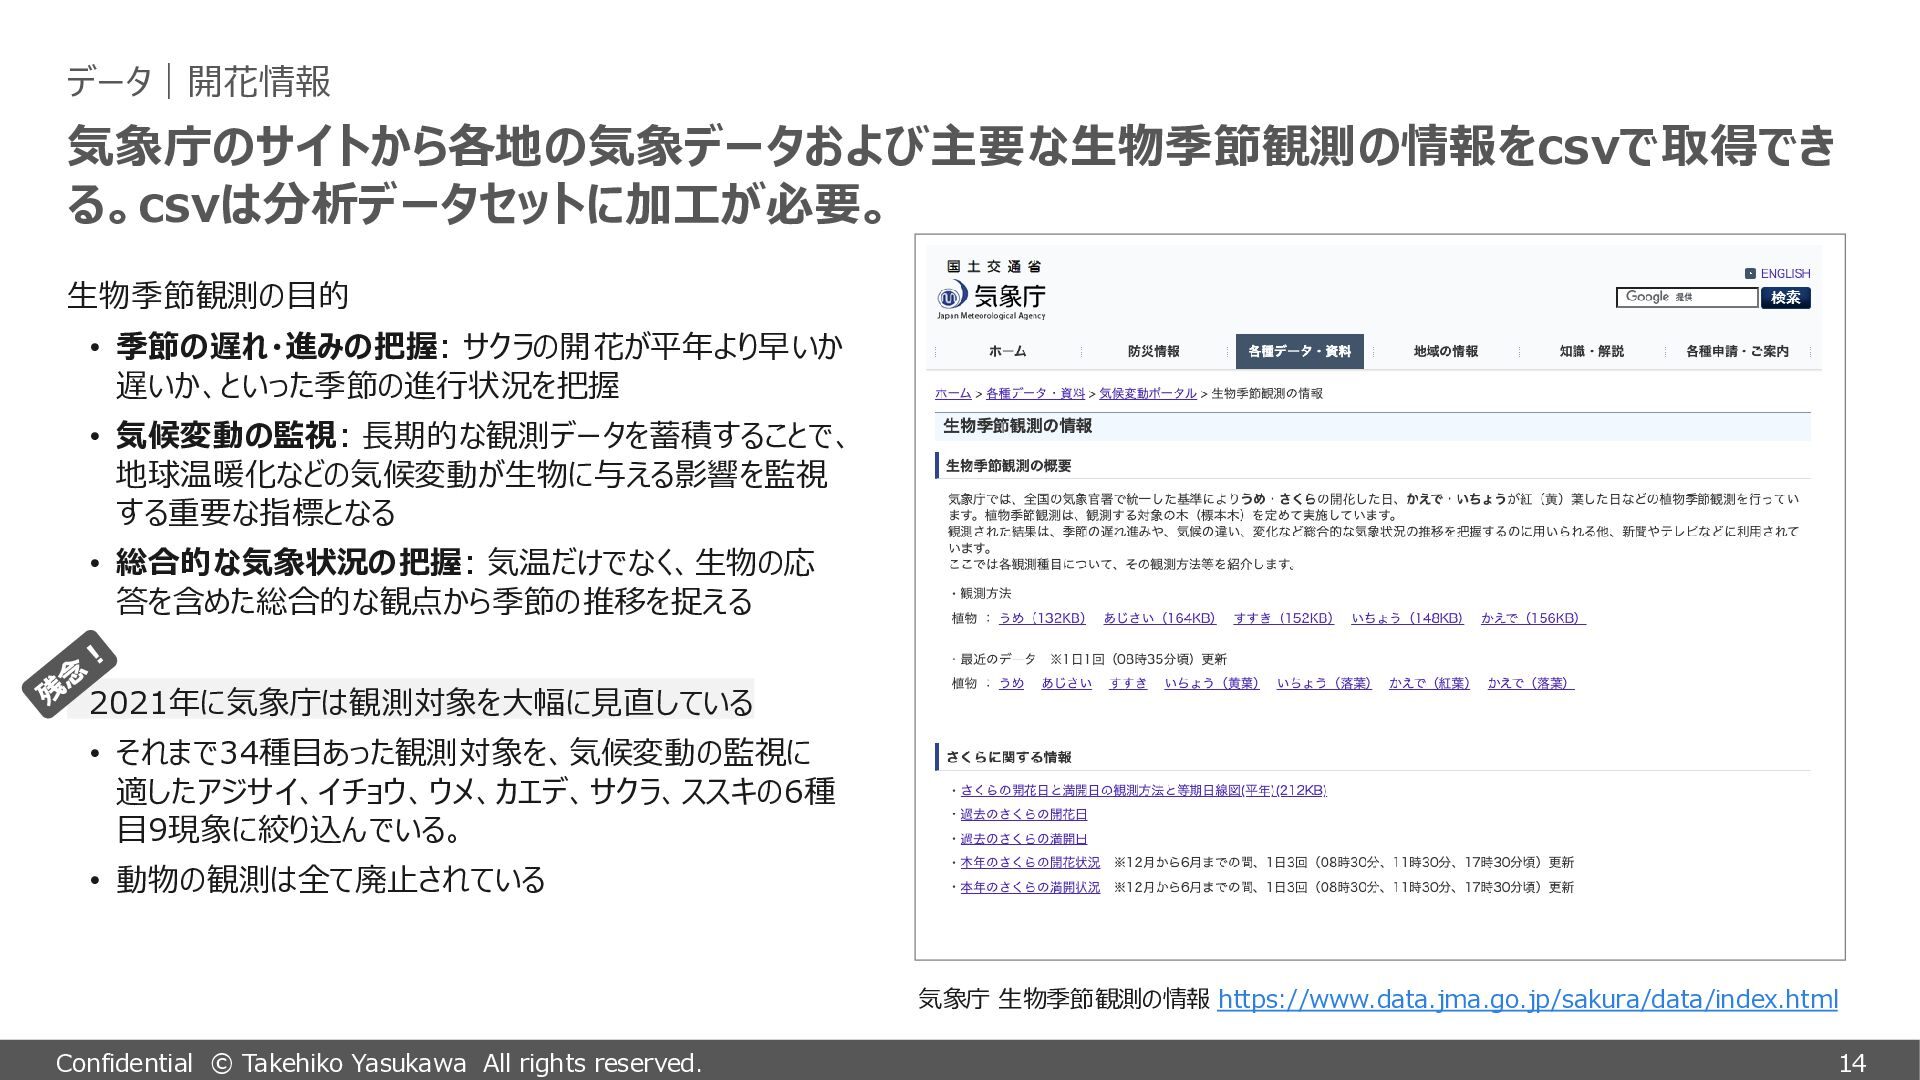
Task: Open the うめ (132KB) observation method link
Action: point(1041,618)
